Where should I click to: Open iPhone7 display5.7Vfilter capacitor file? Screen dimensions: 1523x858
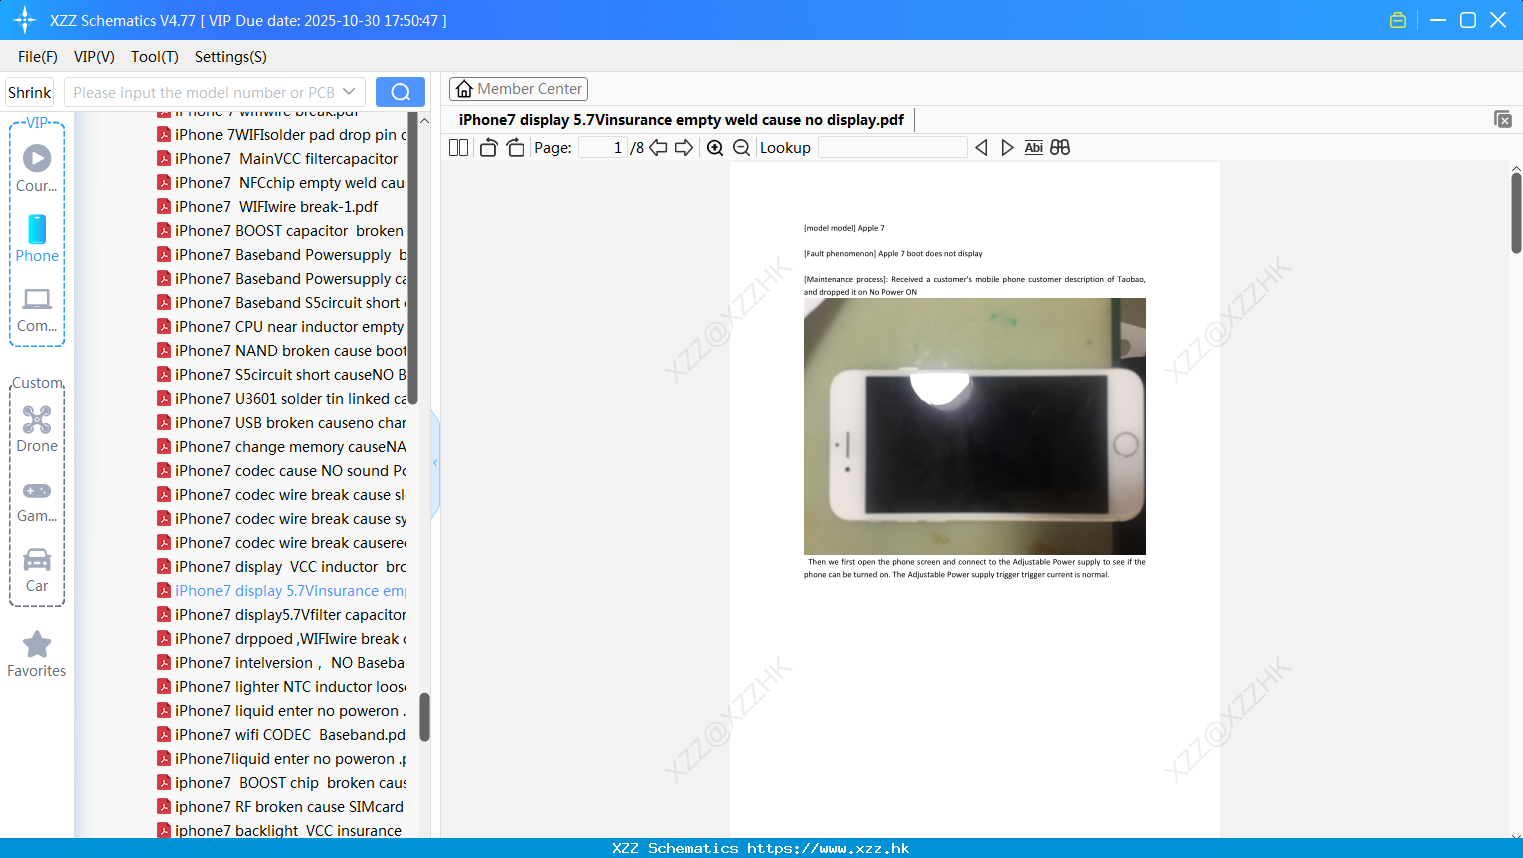[x=282, y=615]
